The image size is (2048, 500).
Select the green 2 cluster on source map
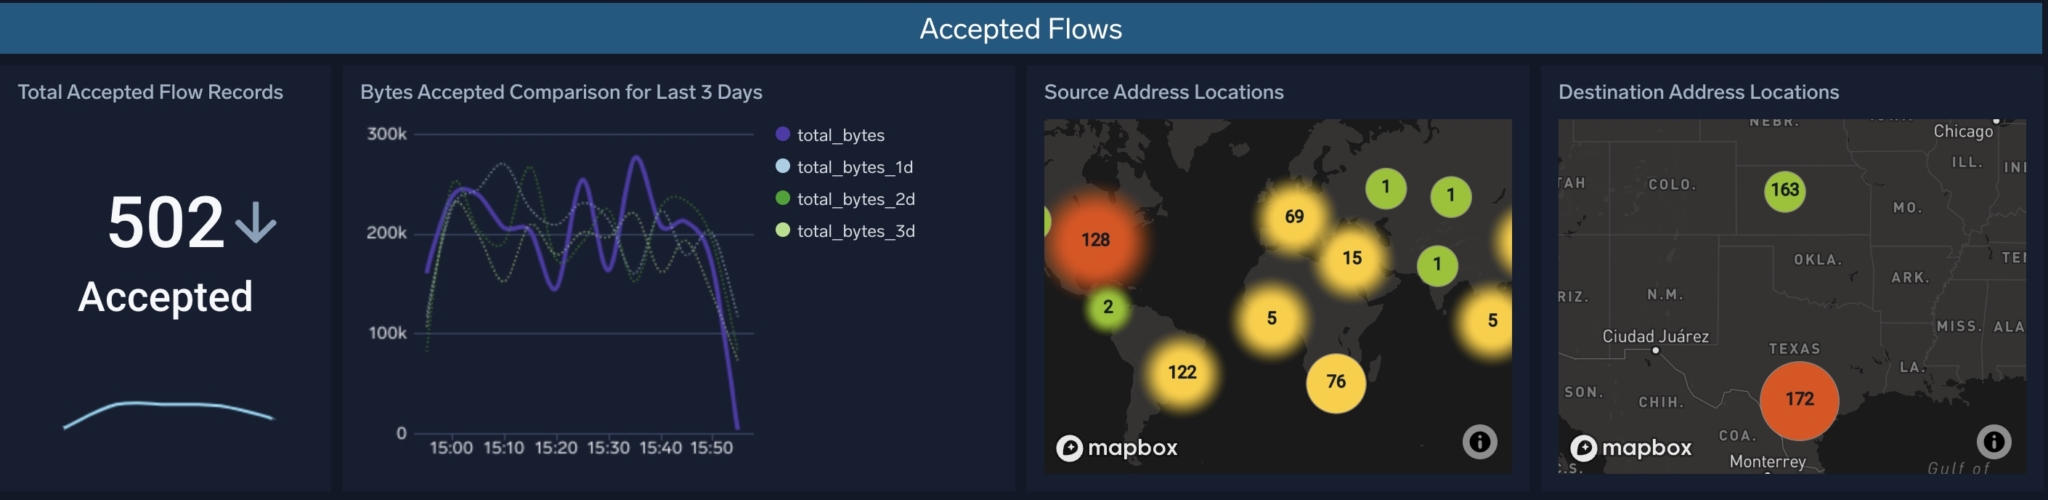click(x=1108, y=307)
